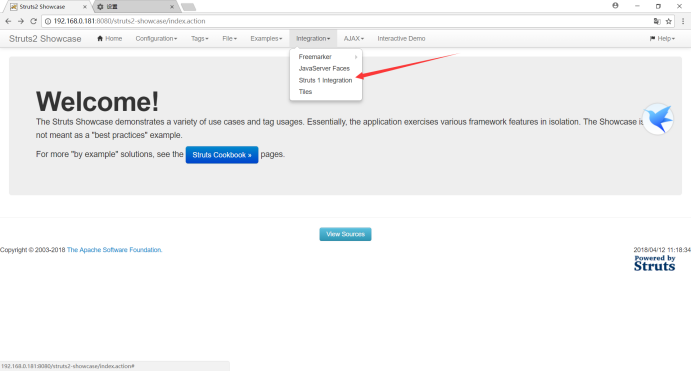The image size is (692, 371).
Task: Click the browser forward arrow
Action: pos(21,21)
